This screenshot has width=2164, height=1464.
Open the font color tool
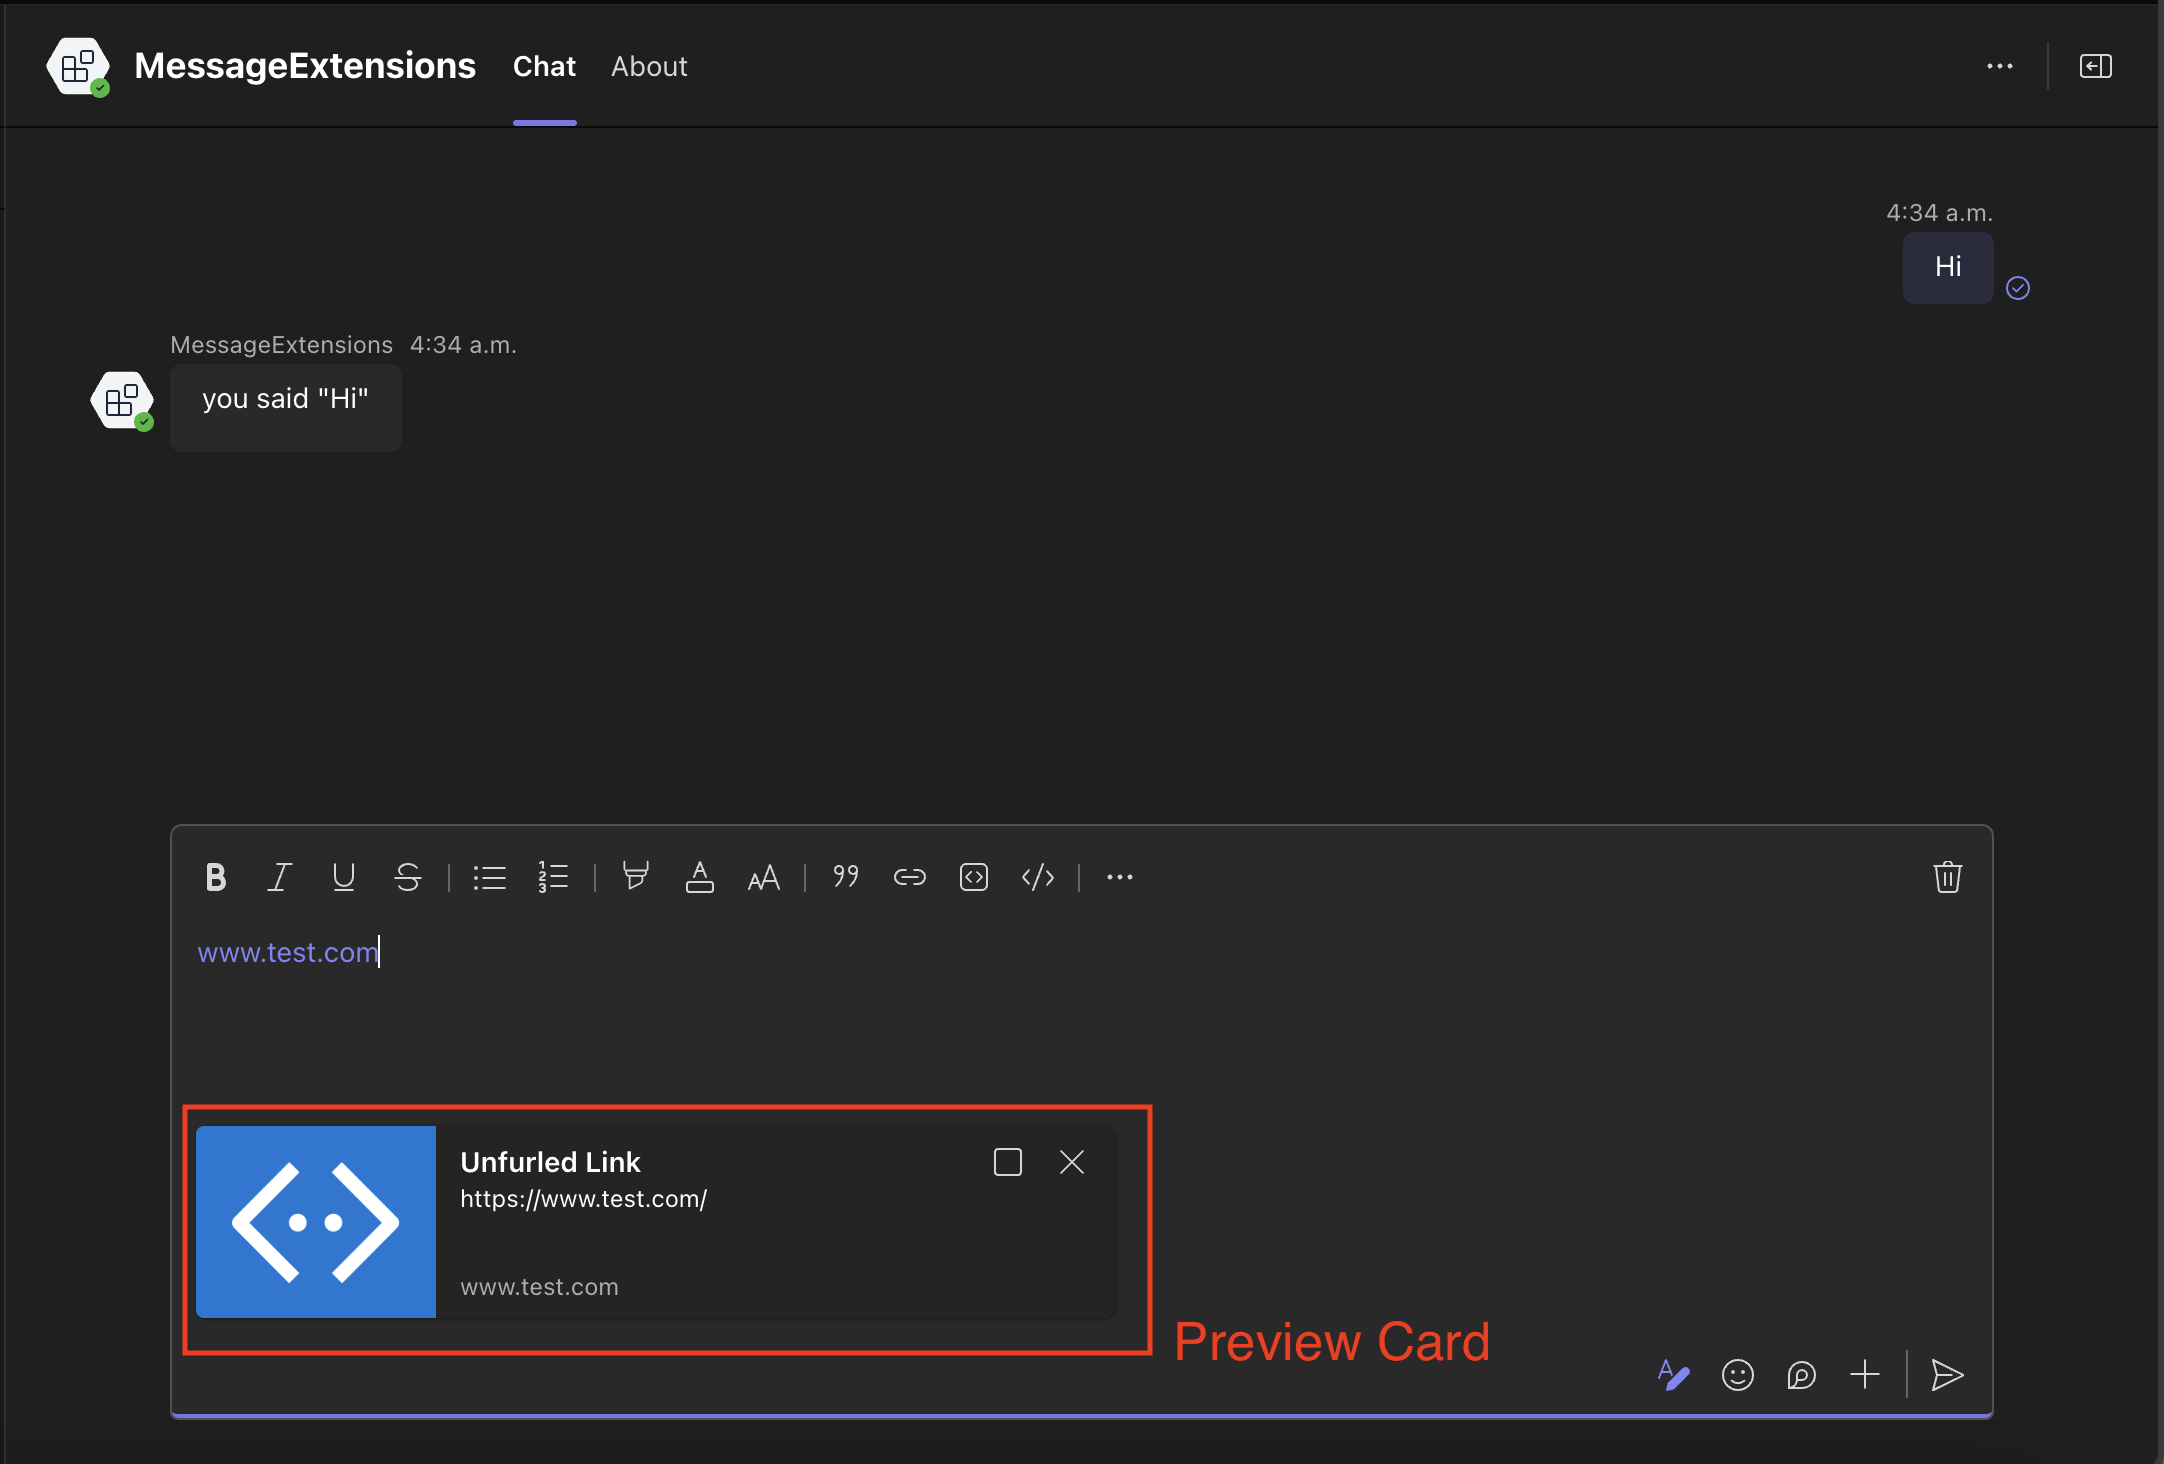699,877
